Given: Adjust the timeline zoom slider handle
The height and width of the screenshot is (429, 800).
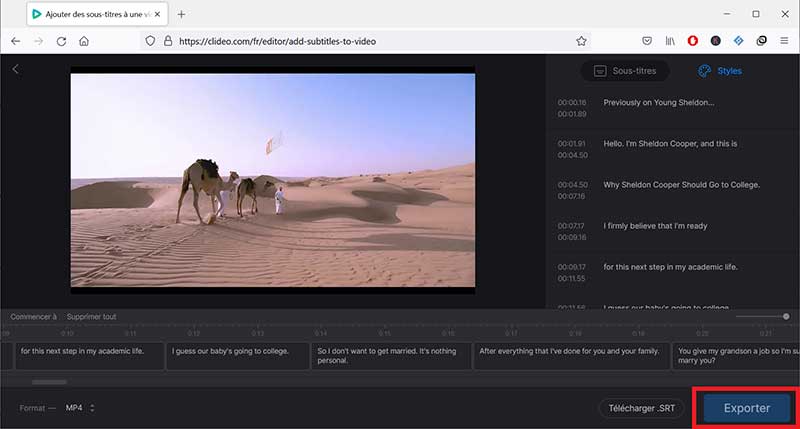Looking at the screenshot, I should point(786,317).
